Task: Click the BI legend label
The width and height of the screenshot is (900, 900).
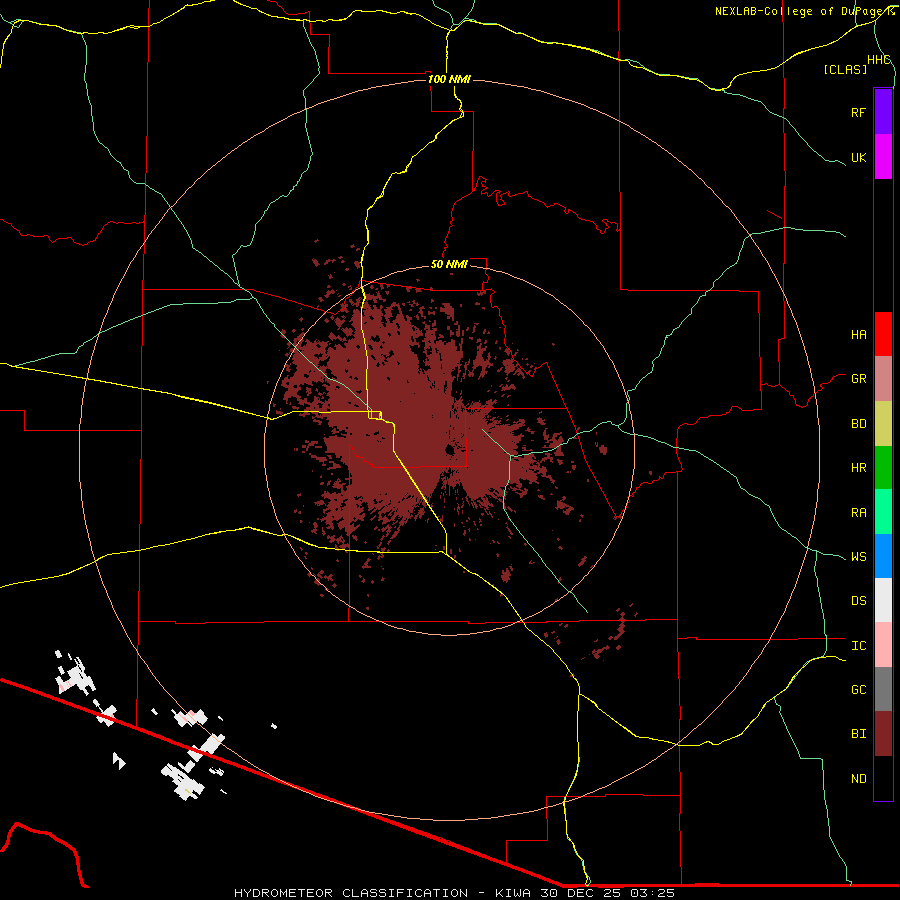Action: pyautogui.click(x=858, y=734)
